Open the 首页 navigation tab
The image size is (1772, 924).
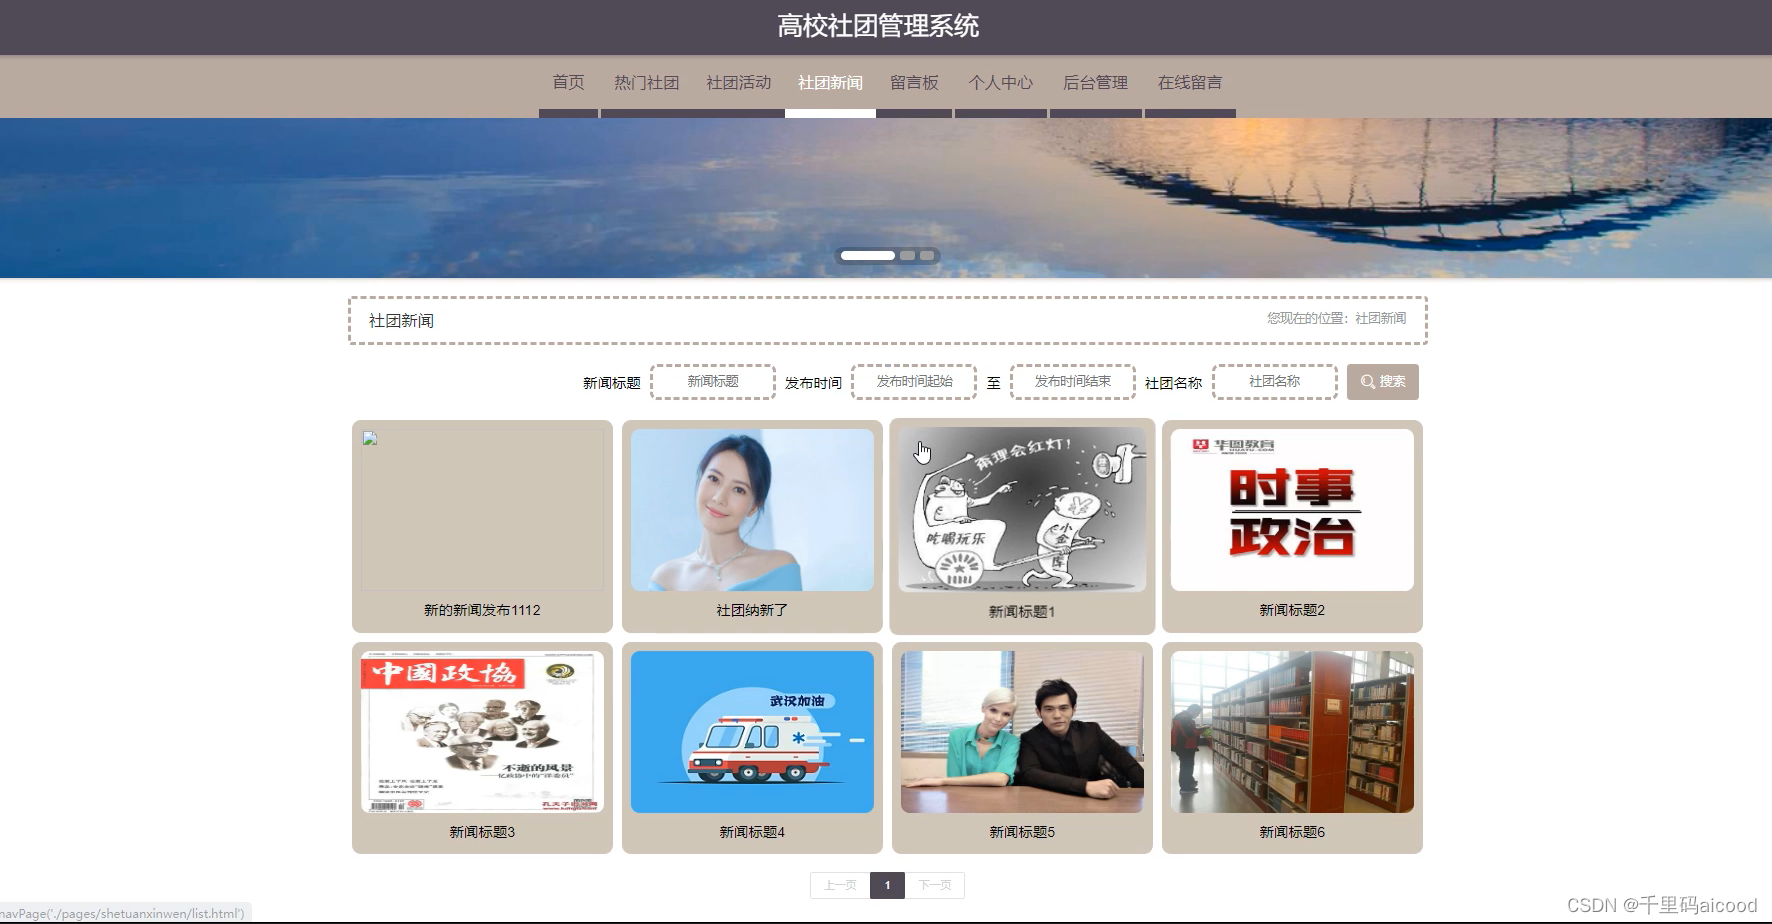point(568,83)
